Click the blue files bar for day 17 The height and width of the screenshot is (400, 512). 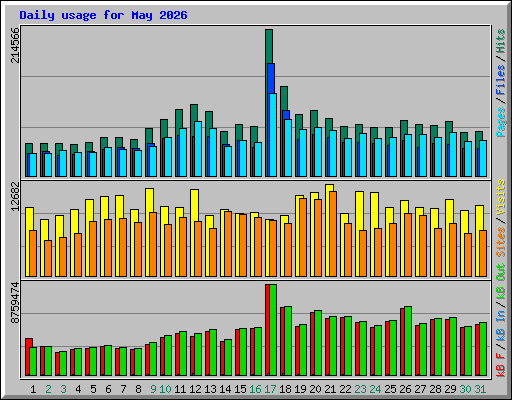pos(271,78)
